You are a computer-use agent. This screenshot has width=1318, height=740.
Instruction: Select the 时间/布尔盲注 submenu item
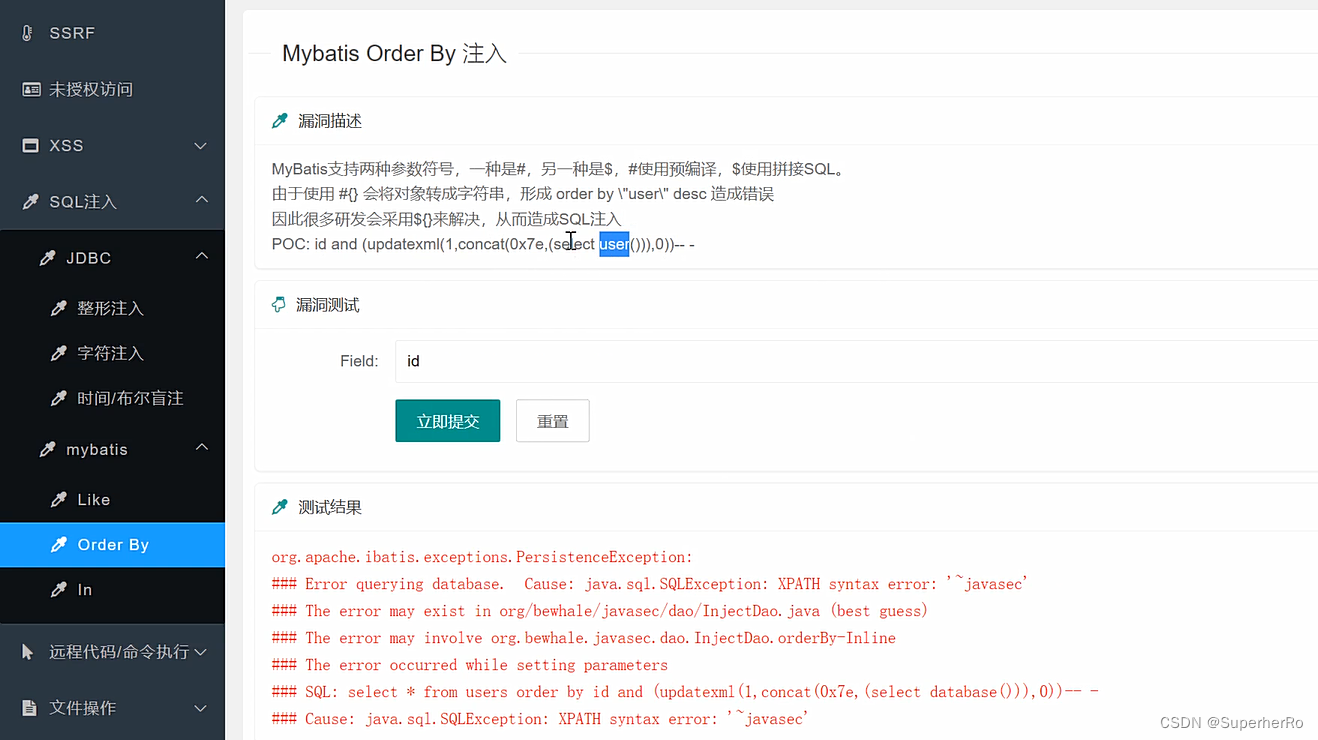point(112,398)
